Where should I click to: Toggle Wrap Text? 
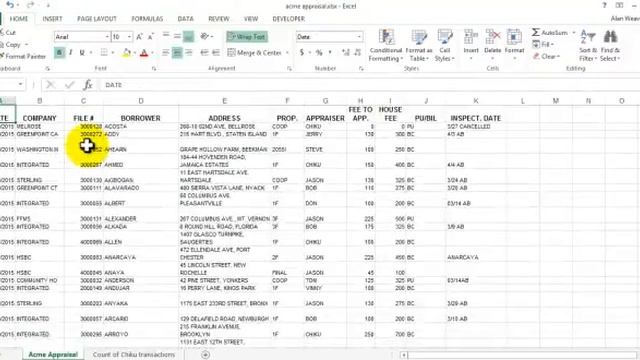click(x=247, y=37)
